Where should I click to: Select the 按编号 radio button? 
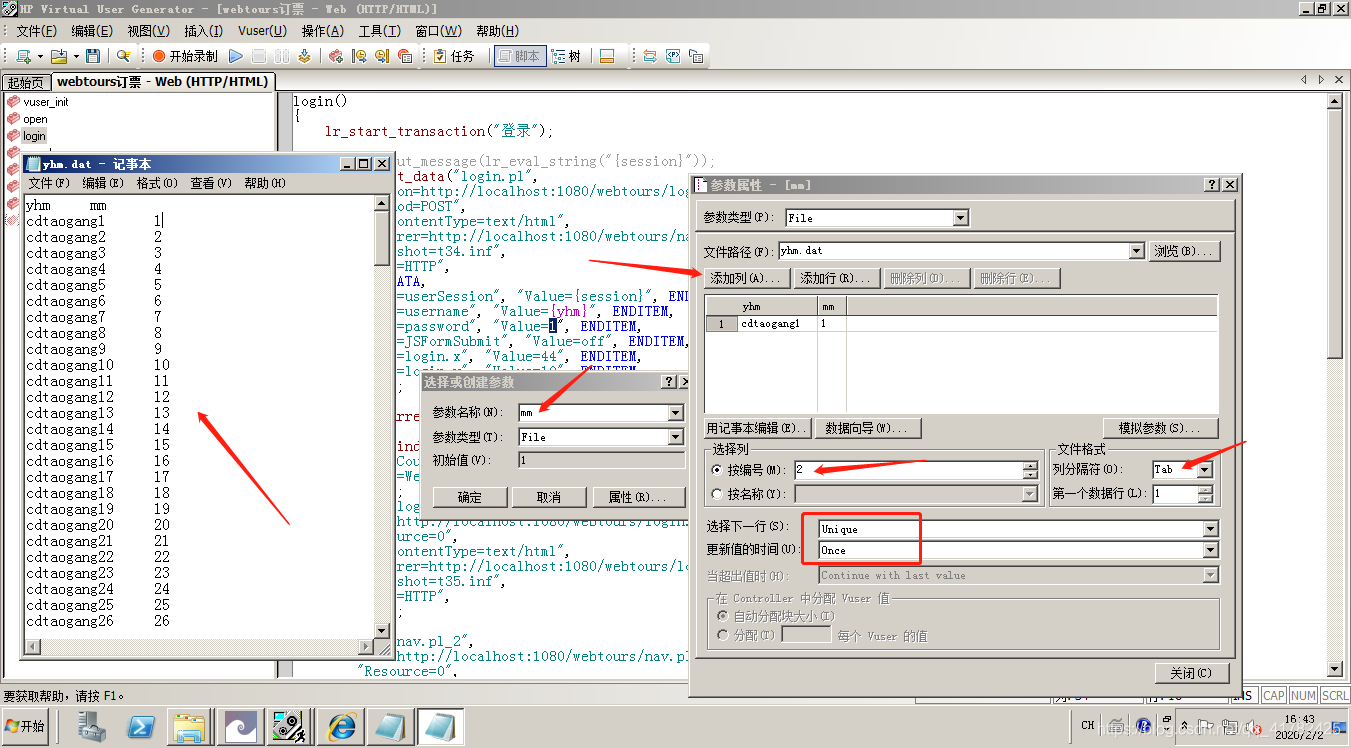point(717,469)
